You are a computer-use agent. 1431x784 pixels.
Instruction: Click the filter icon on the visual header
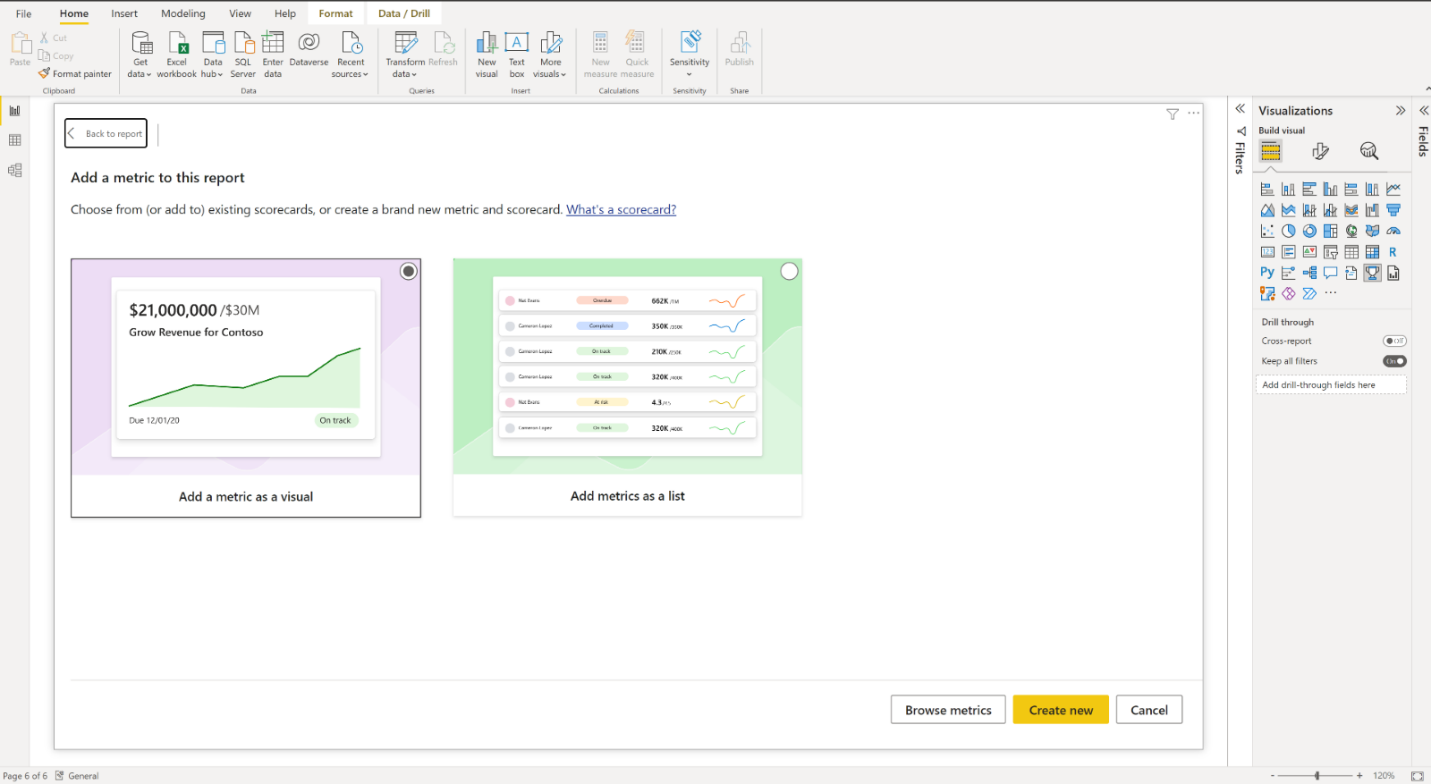pos(1172,114)
